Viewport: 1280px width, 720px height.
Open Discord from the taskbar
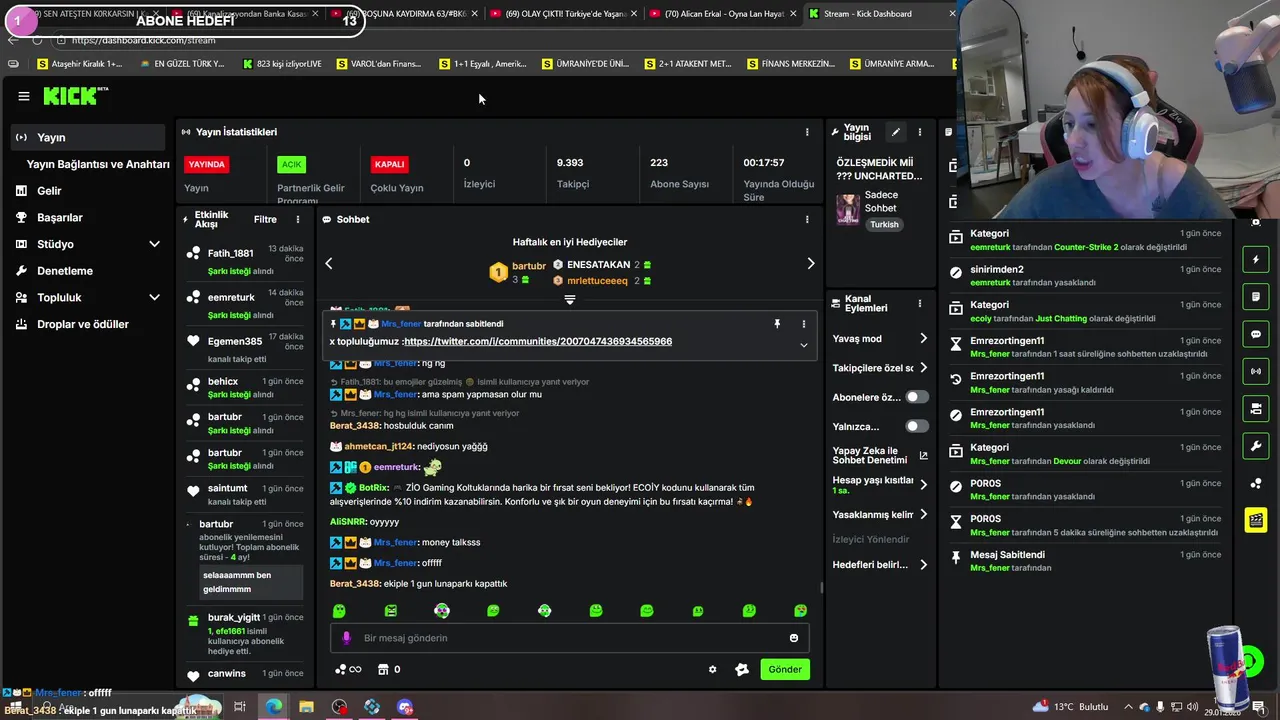pyautogui.click(x=404, y=707)
